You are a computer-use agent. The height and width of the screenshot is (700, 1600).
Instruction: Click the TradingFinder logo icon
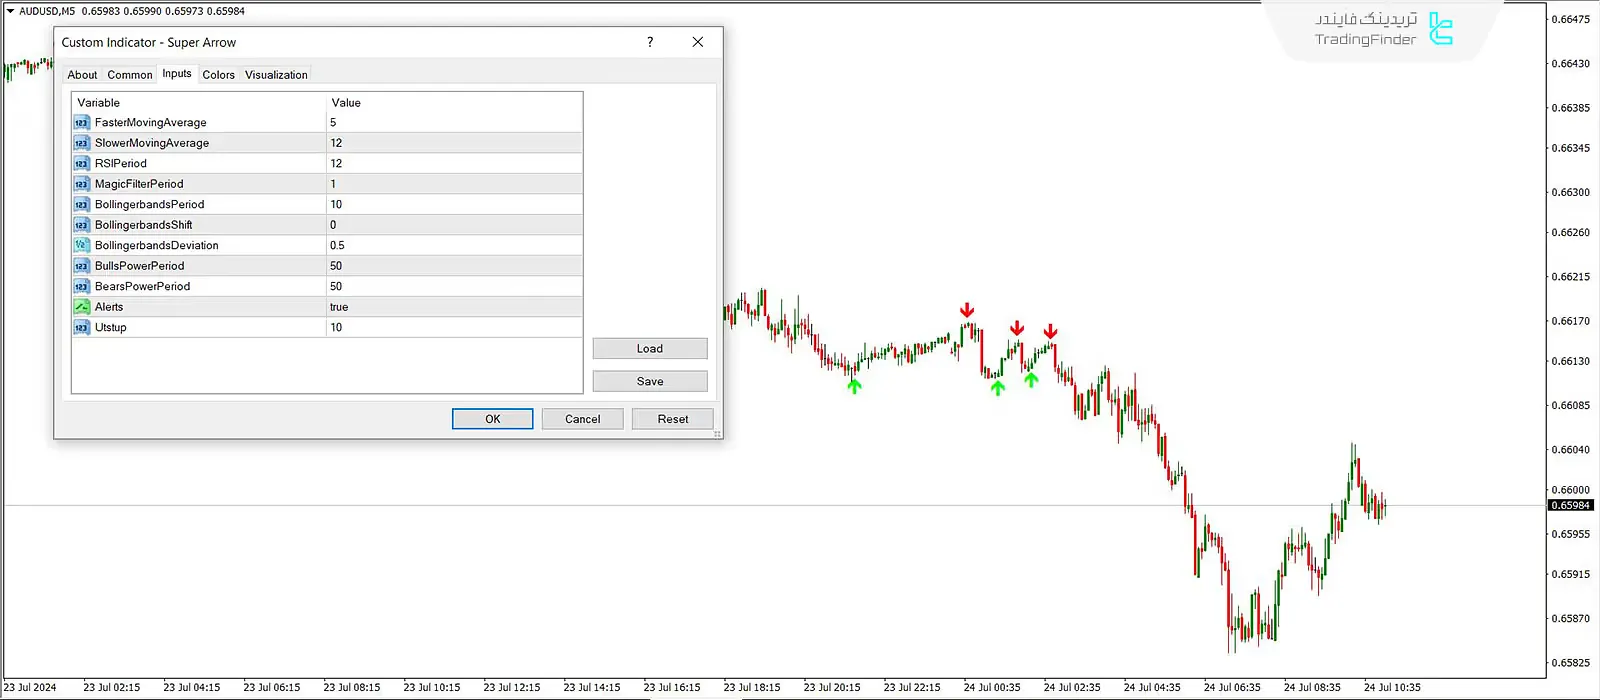[1440, 29]
